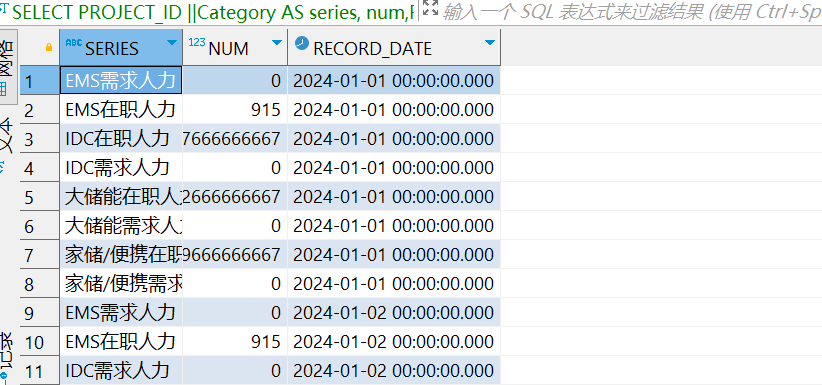822x385 pixels.
Task: Click EMS需求人力 cell in row 1
Action: point(121,80)
